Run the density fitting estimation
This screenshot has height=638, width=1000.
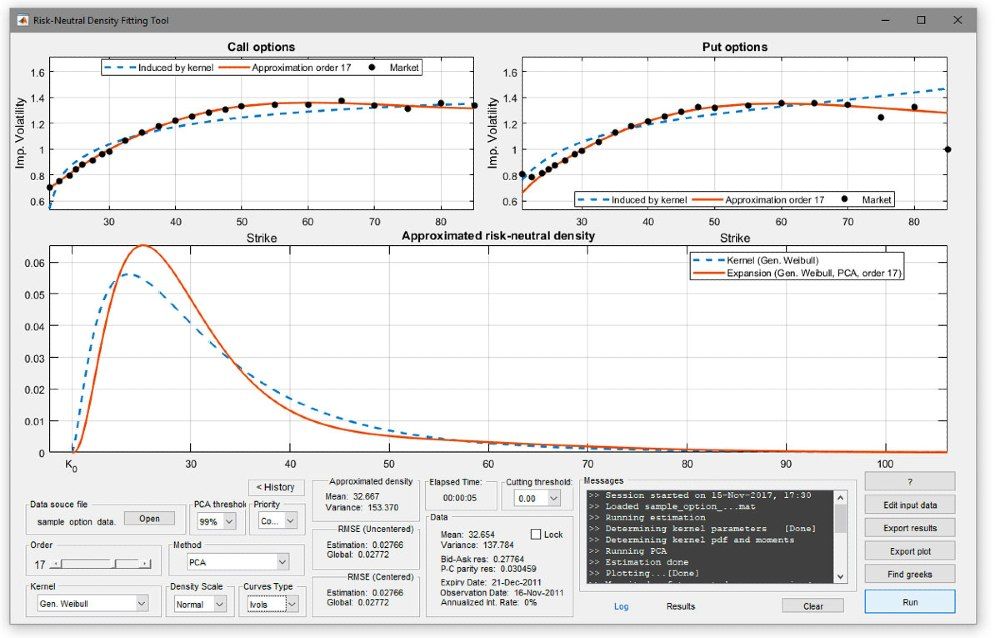[x=909, y=601]
